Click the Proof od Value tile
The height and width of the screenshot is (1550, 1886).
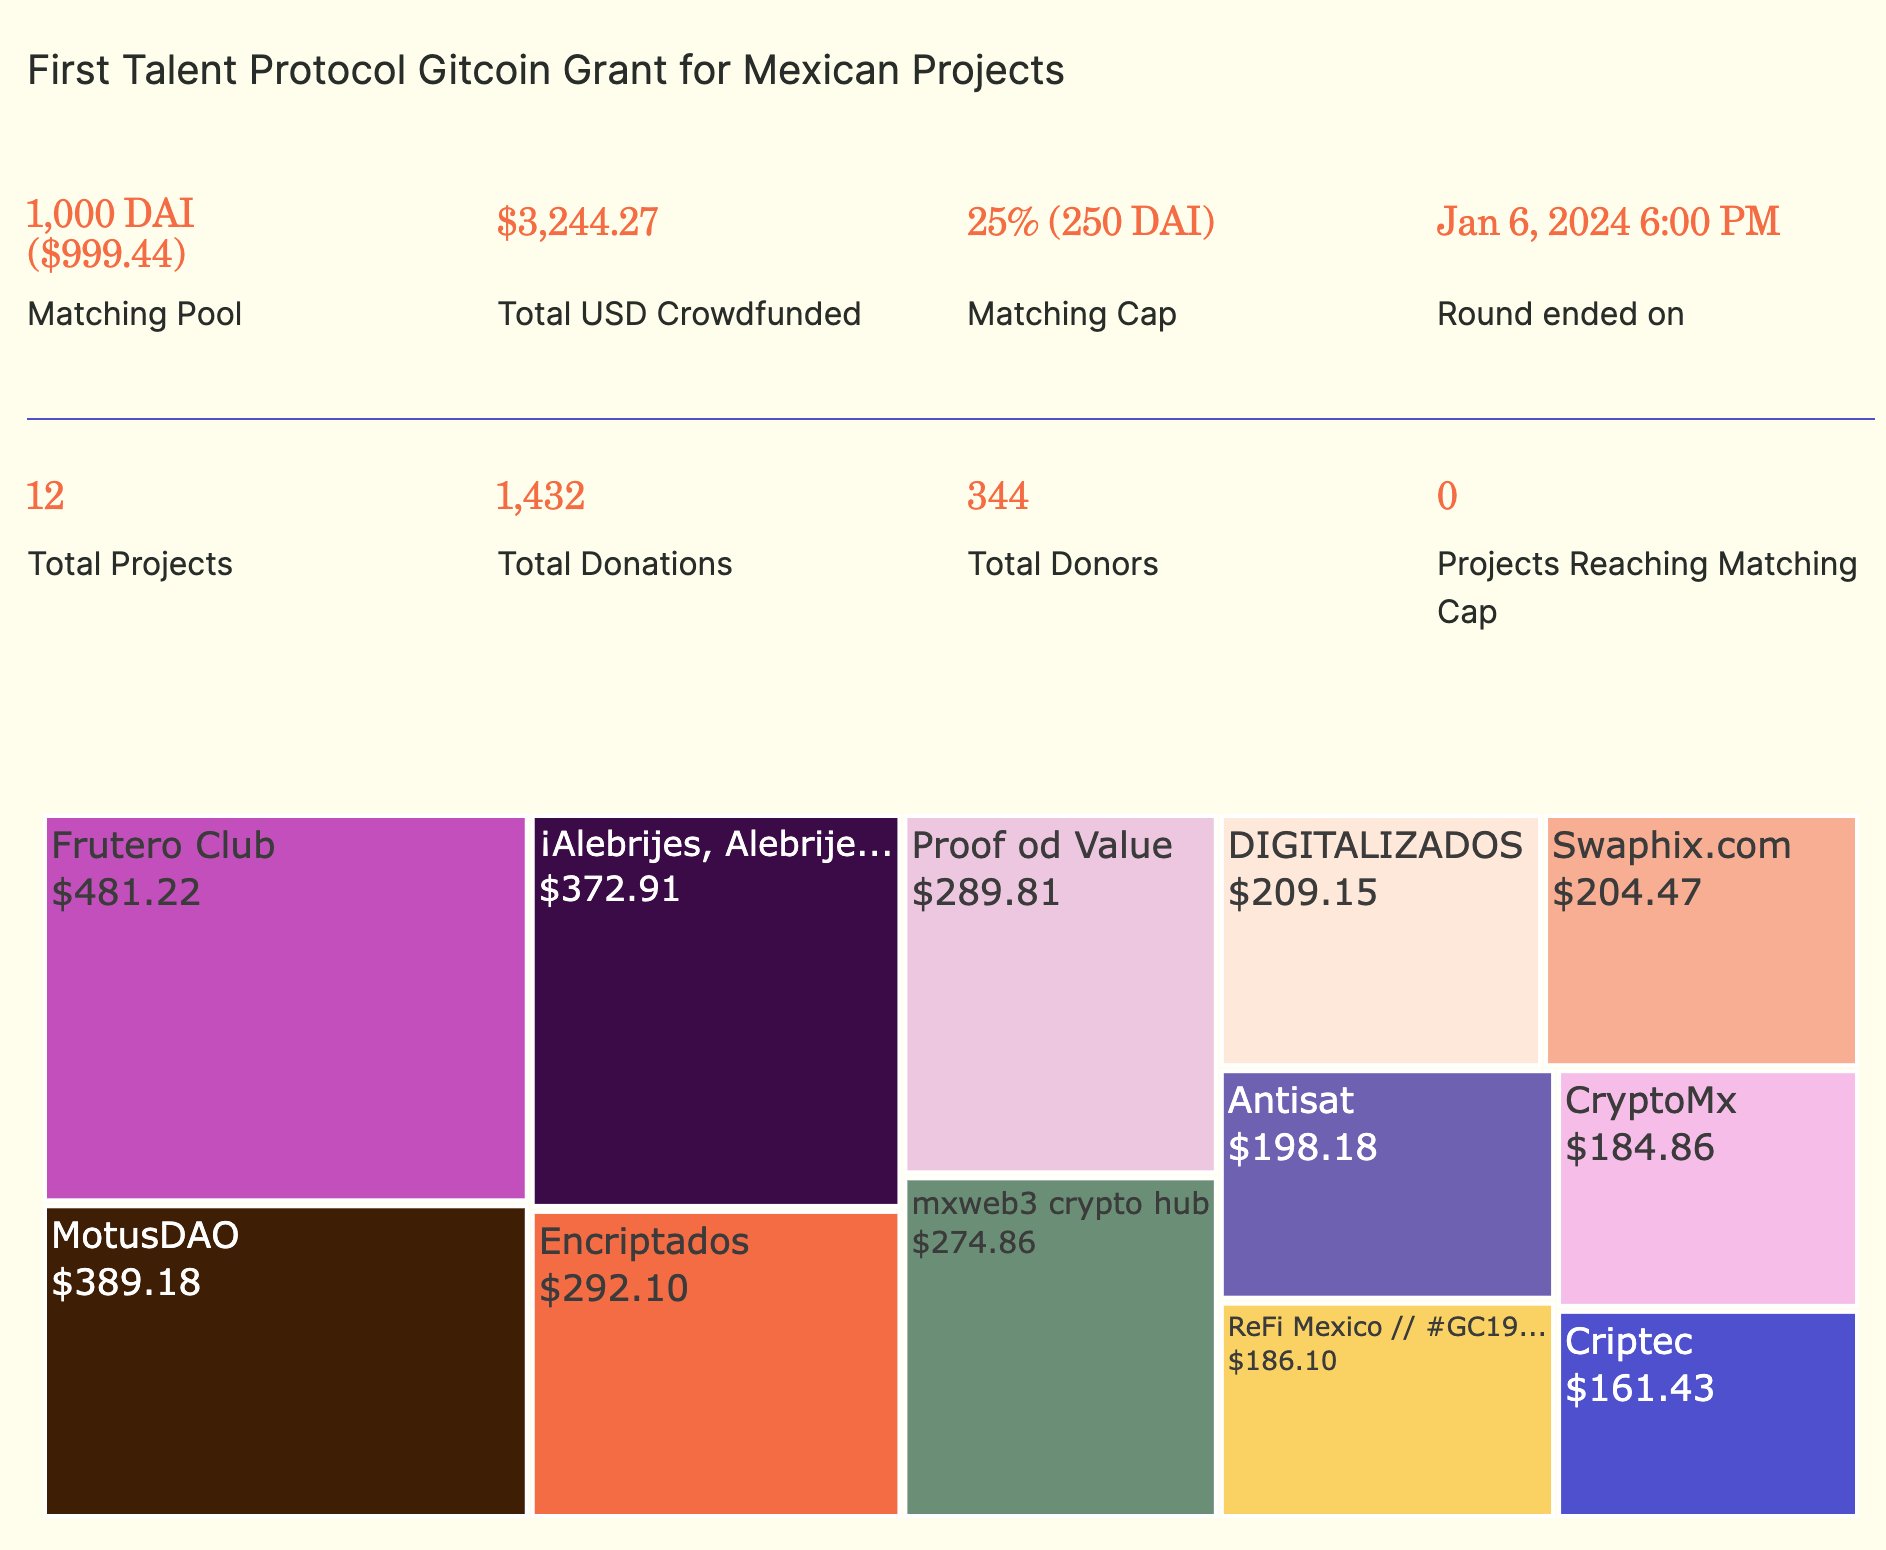point(1060,993)
